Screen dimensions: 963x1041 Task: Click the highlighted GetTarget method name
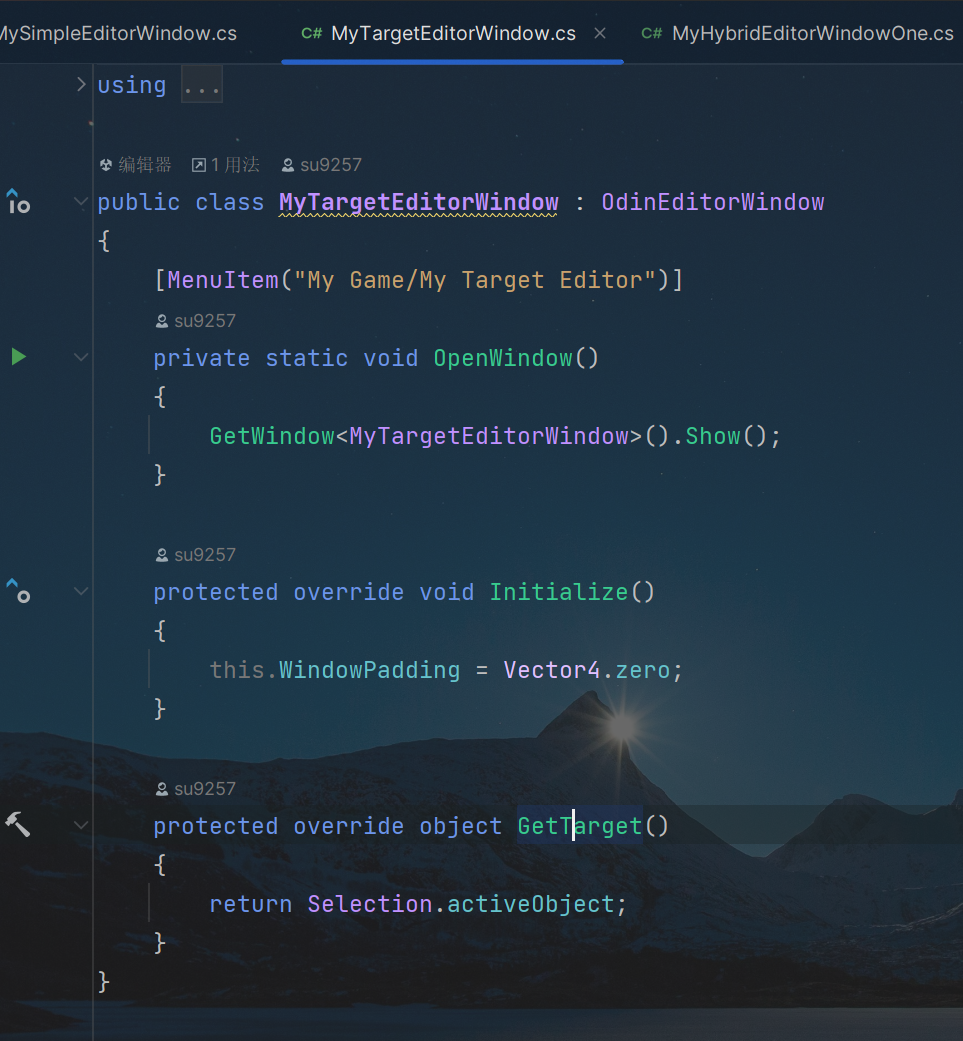580,826
